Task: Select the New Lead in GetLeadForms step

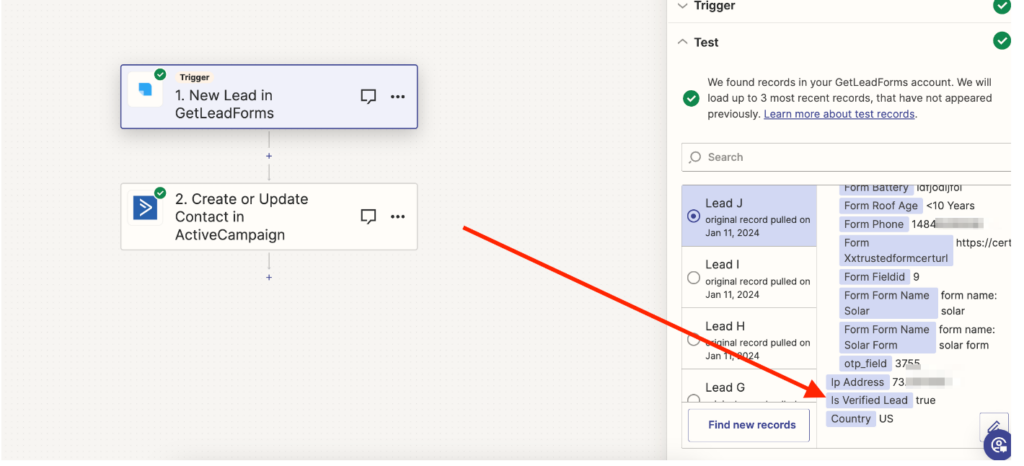Action: click(268, 97)
